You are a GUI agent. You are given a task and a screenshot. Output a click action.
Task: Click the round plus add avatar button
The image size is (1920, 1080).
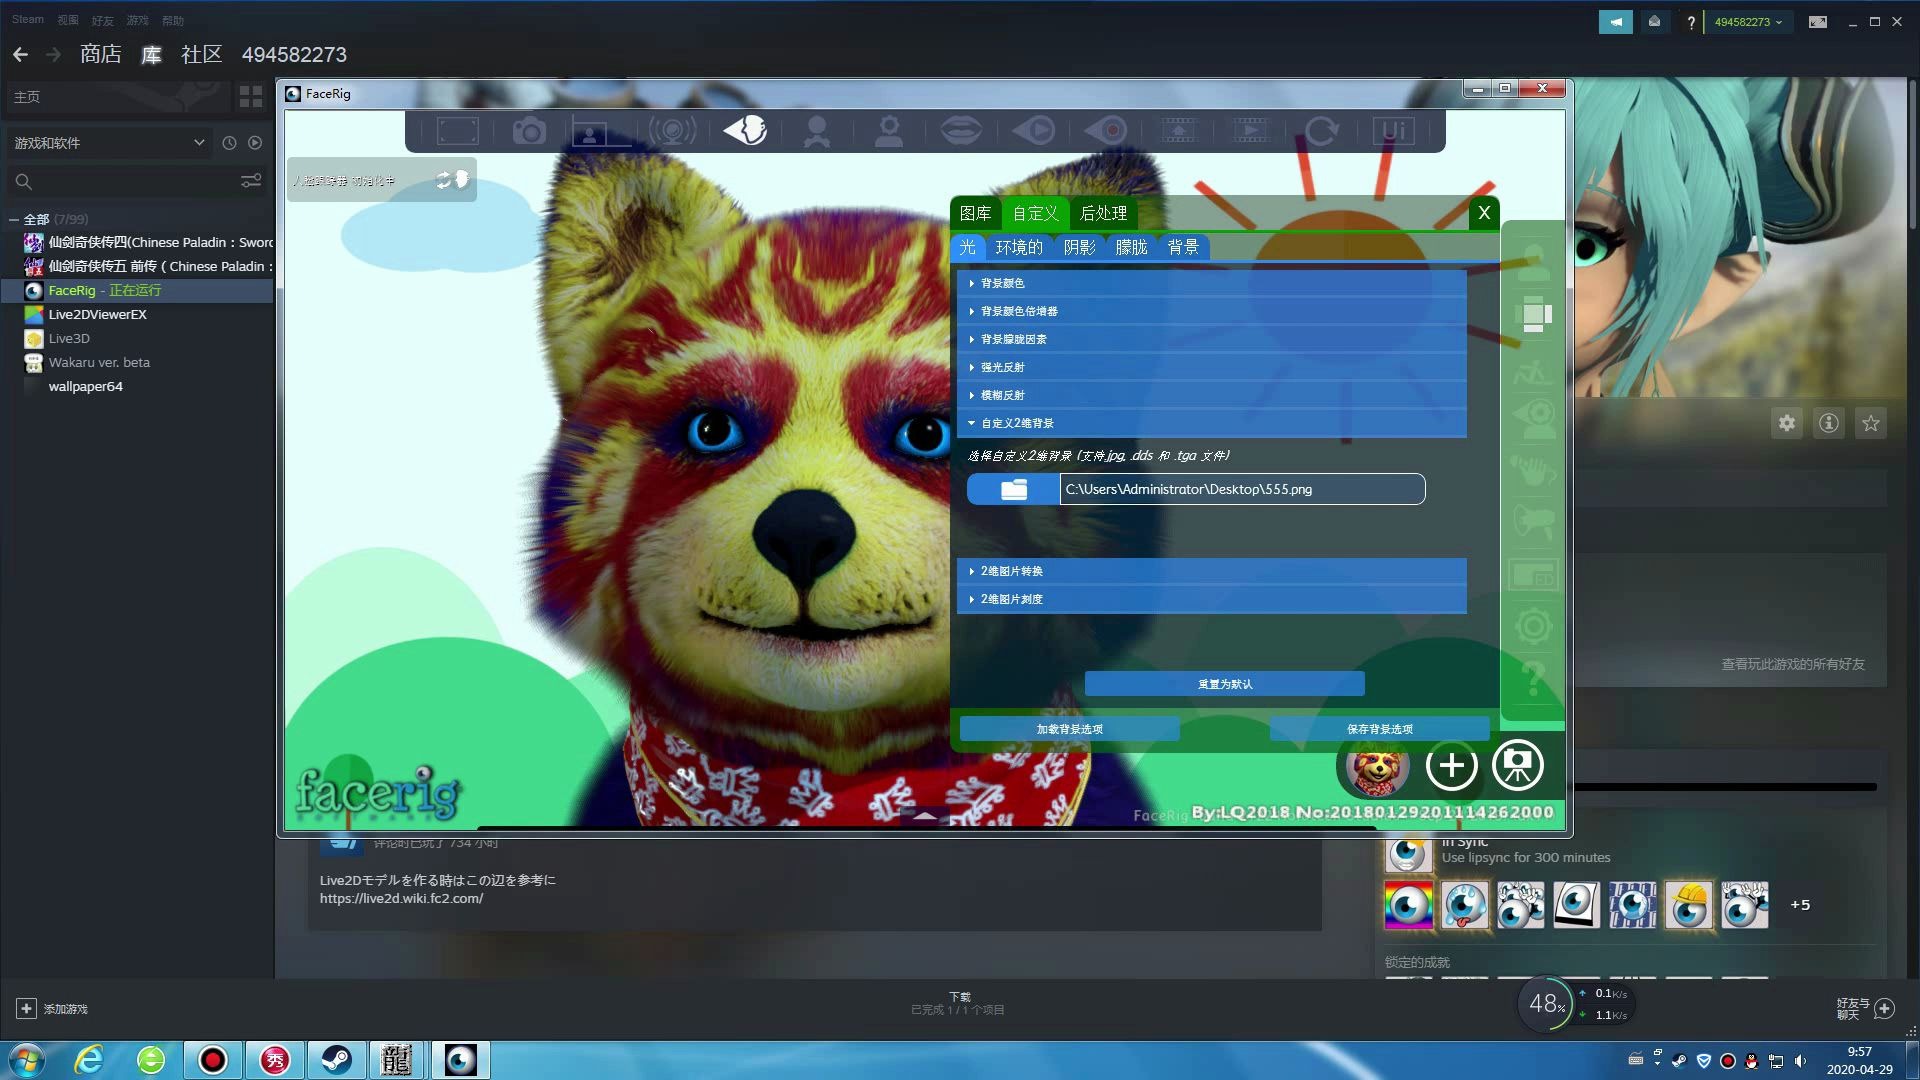(x=1451, y=766)
